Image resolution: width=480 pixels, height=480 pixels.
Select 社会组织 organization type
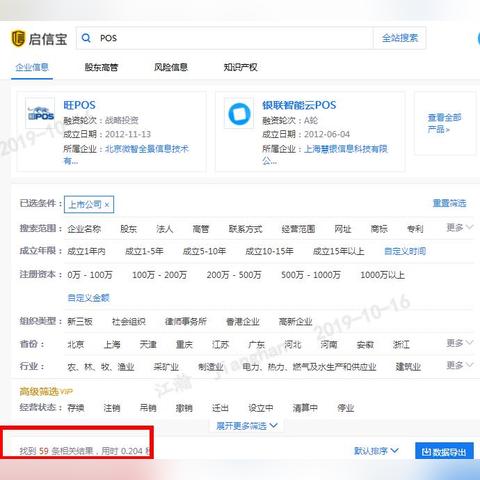(129, 322)
